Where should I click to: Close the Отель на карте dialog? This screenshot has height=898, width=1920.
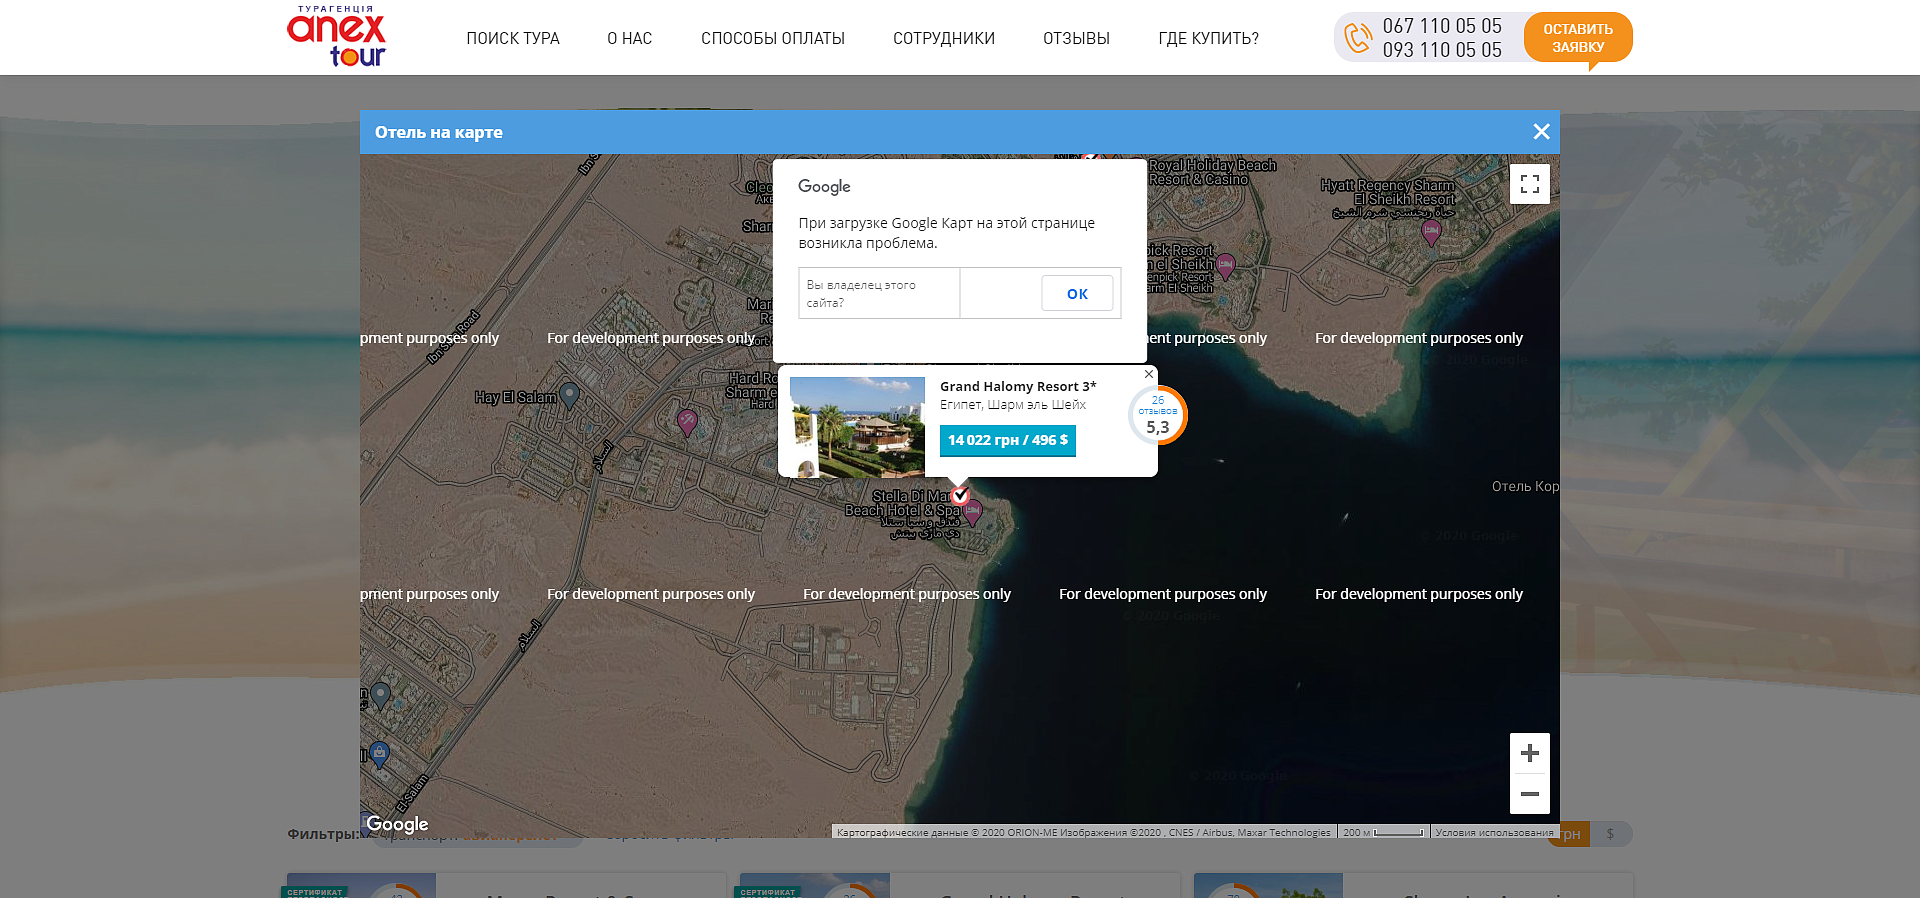point(1541,132)
